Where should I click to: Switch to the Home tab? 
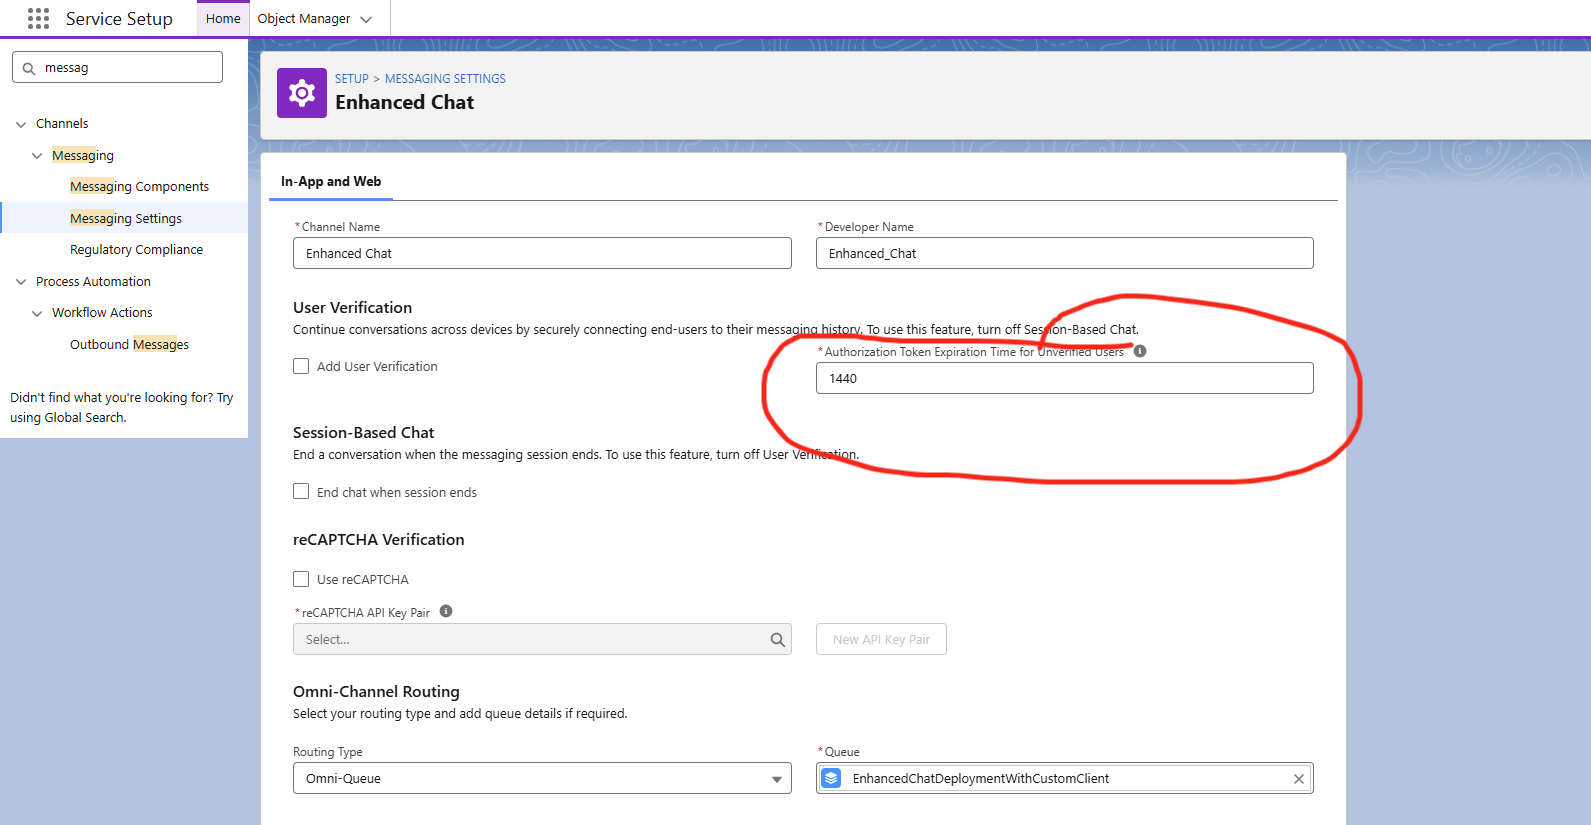point(223,19)
